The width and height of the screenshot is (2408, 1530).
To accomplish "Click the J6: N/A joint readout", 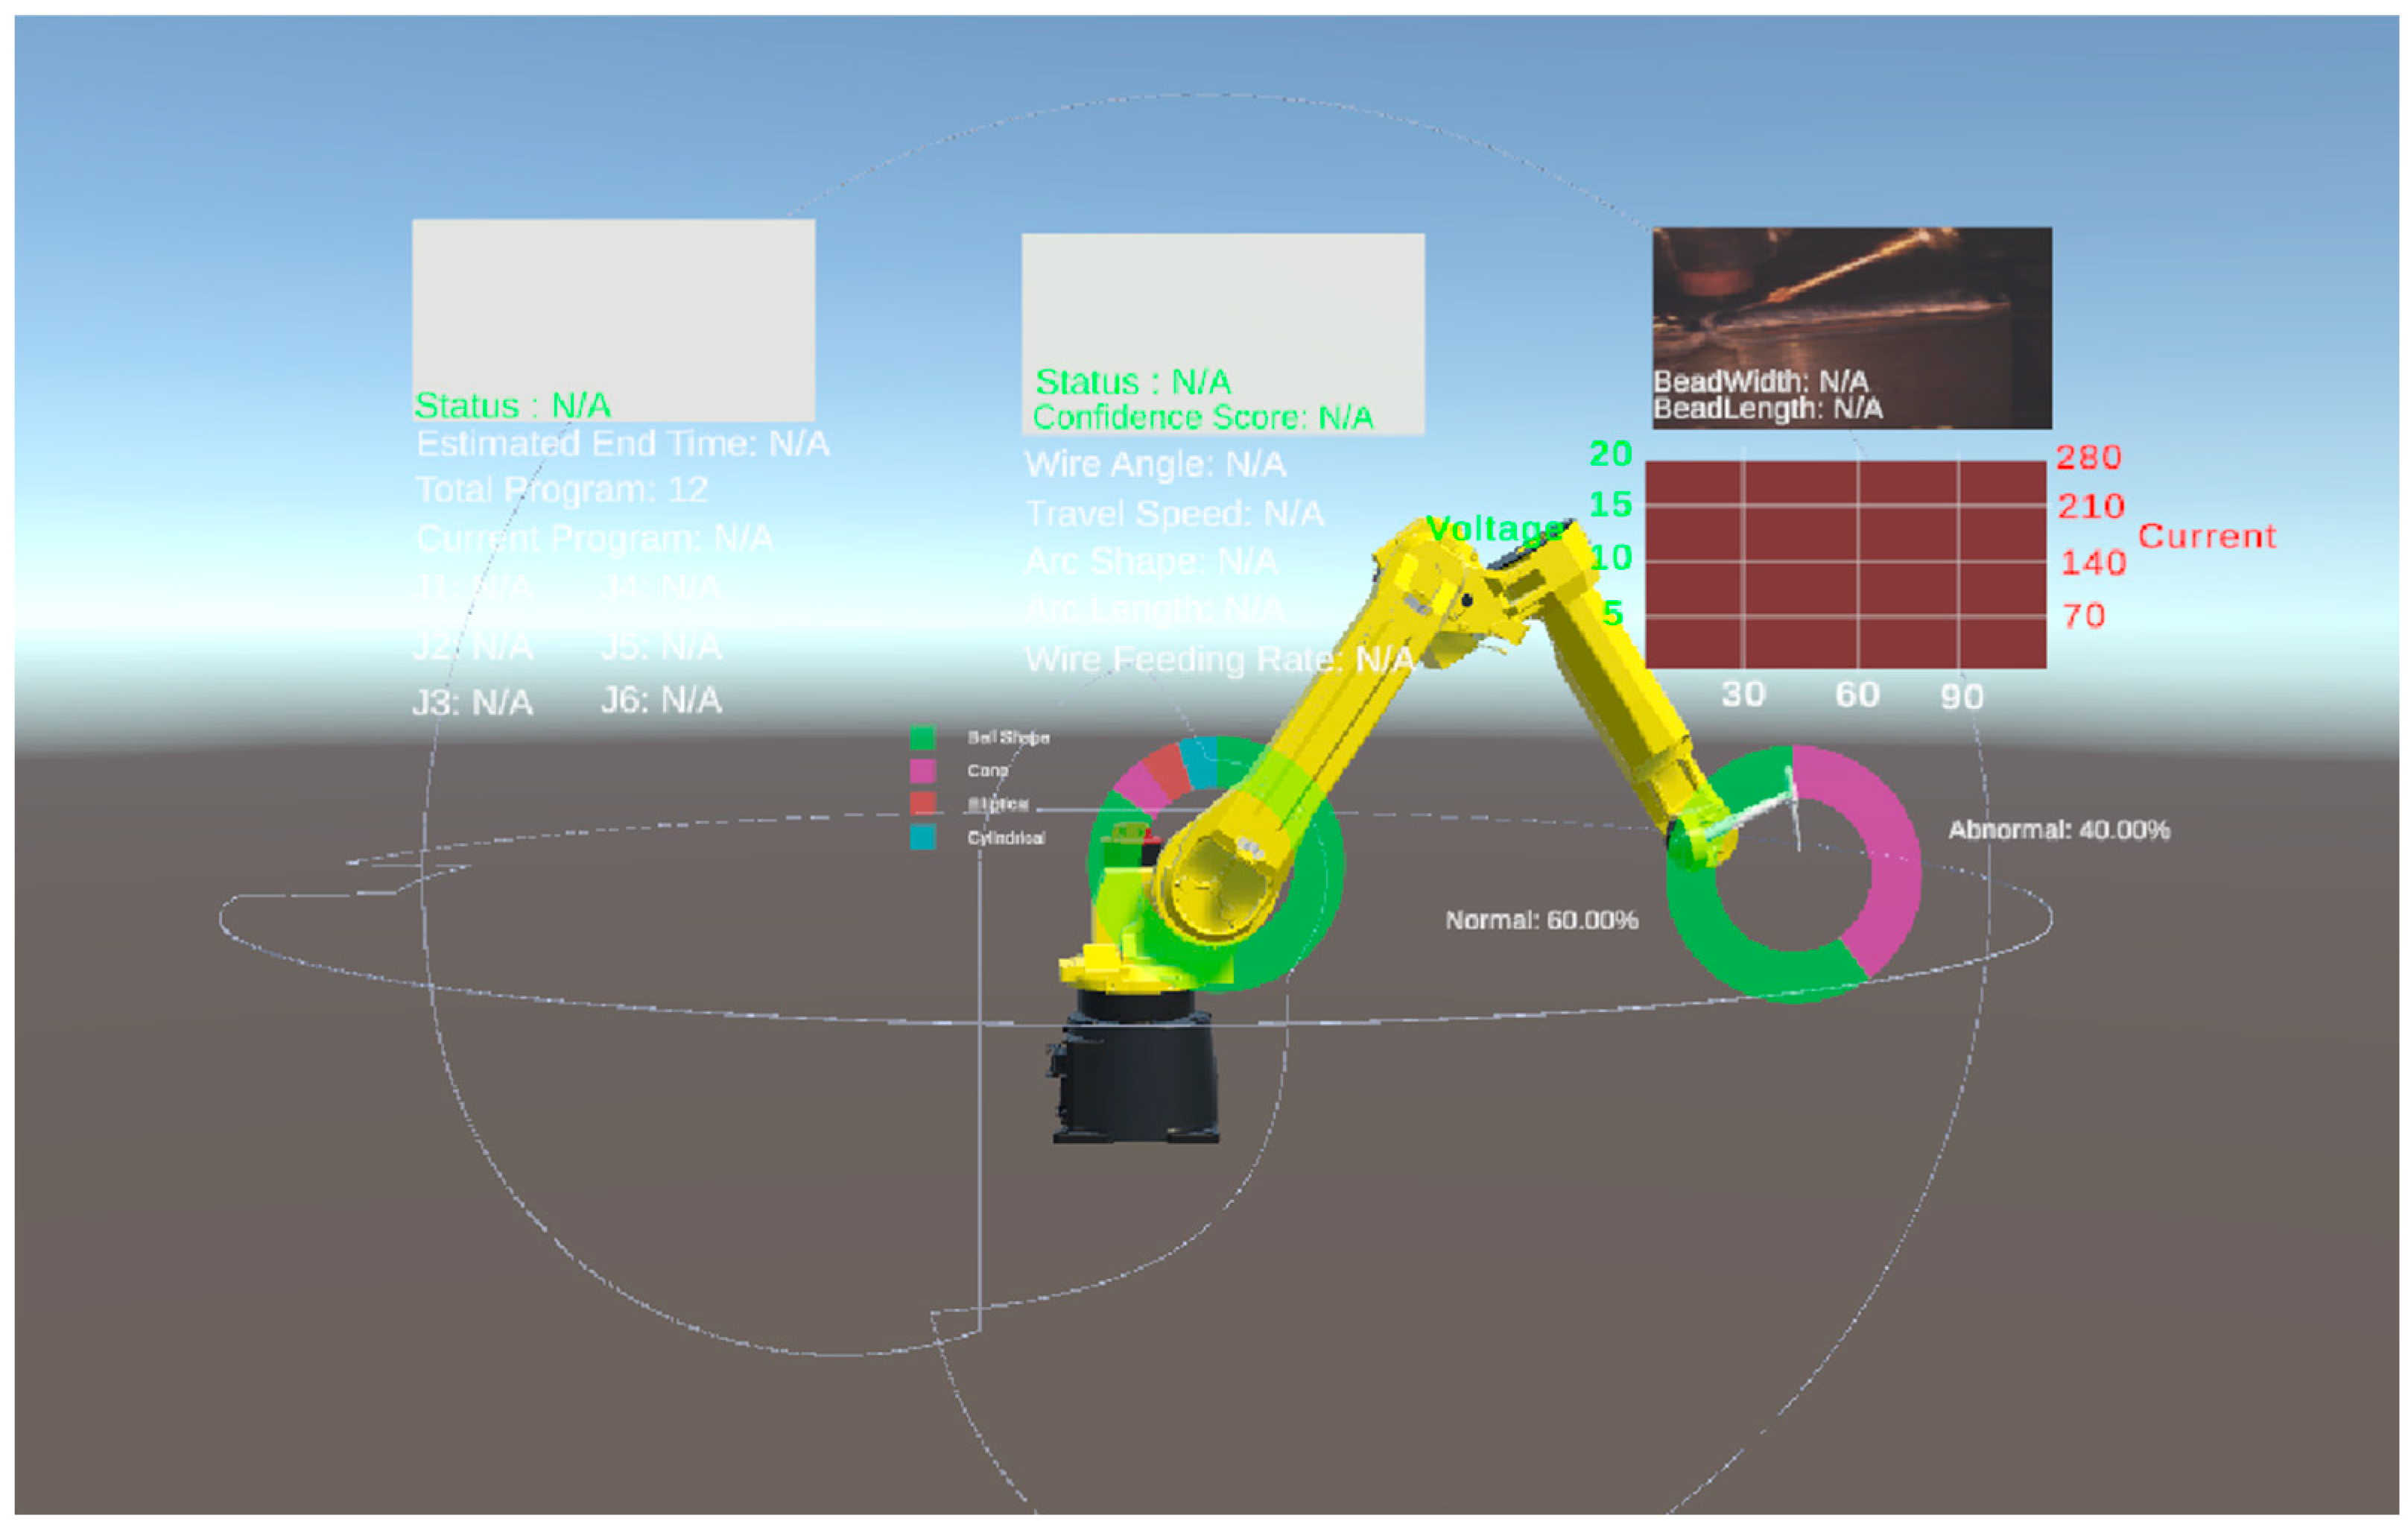I will coord(660,700).
